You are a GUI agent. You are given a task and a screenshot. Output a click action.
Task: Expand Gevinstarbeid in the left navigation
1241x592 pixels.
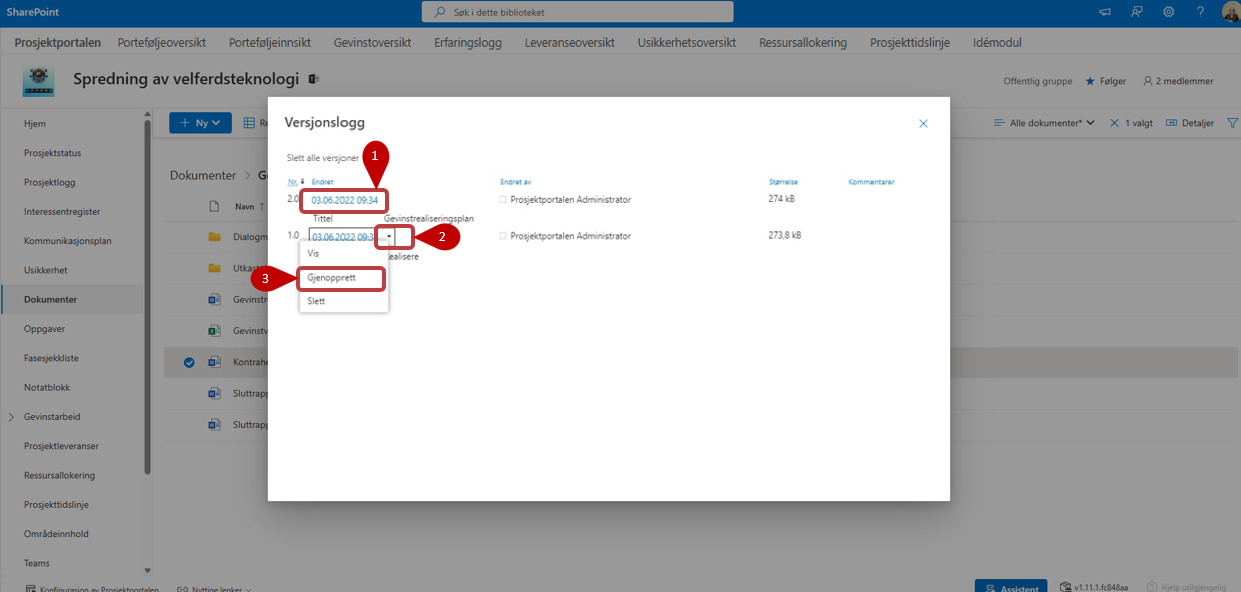pyautogui.click(x=11, y=416)
